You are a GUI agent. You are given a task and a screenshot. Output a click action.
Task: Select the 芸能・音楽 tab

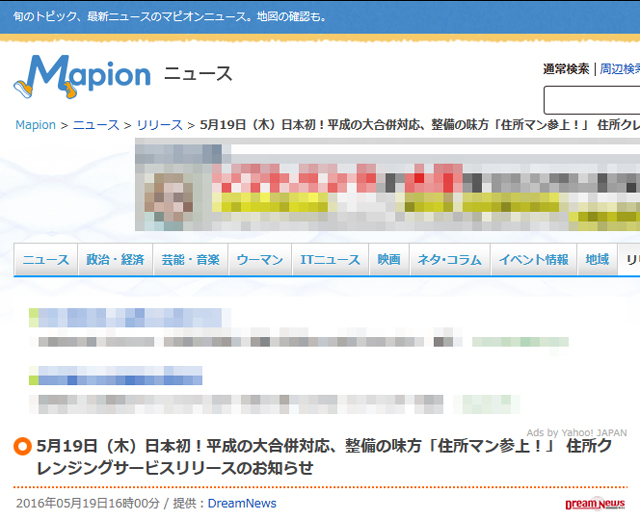click(x=190, y=260)
